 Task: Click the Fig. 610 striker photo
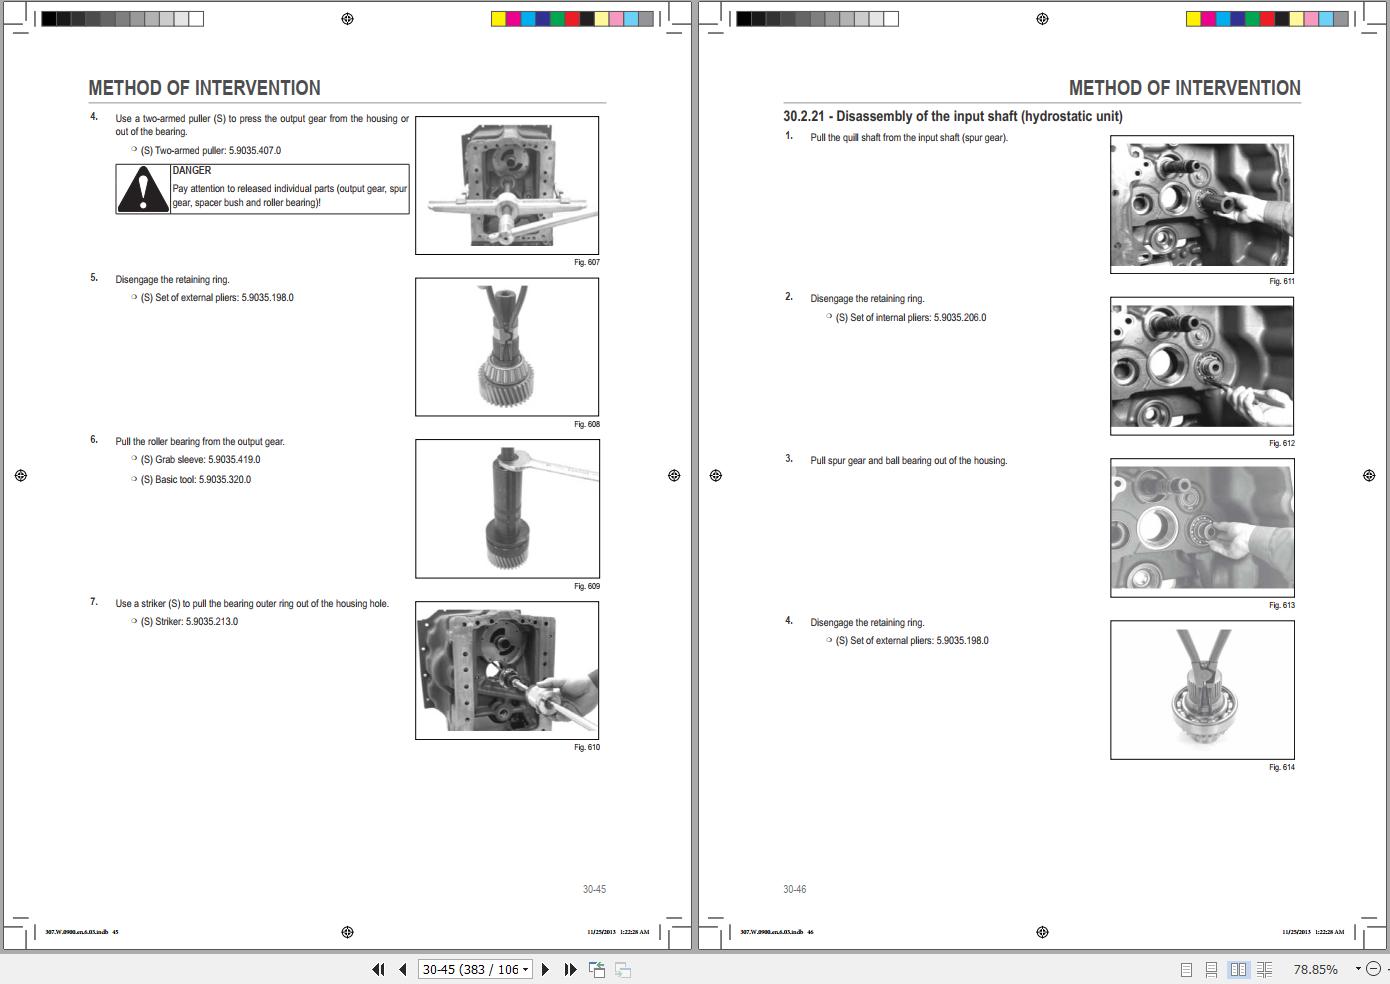507,670
